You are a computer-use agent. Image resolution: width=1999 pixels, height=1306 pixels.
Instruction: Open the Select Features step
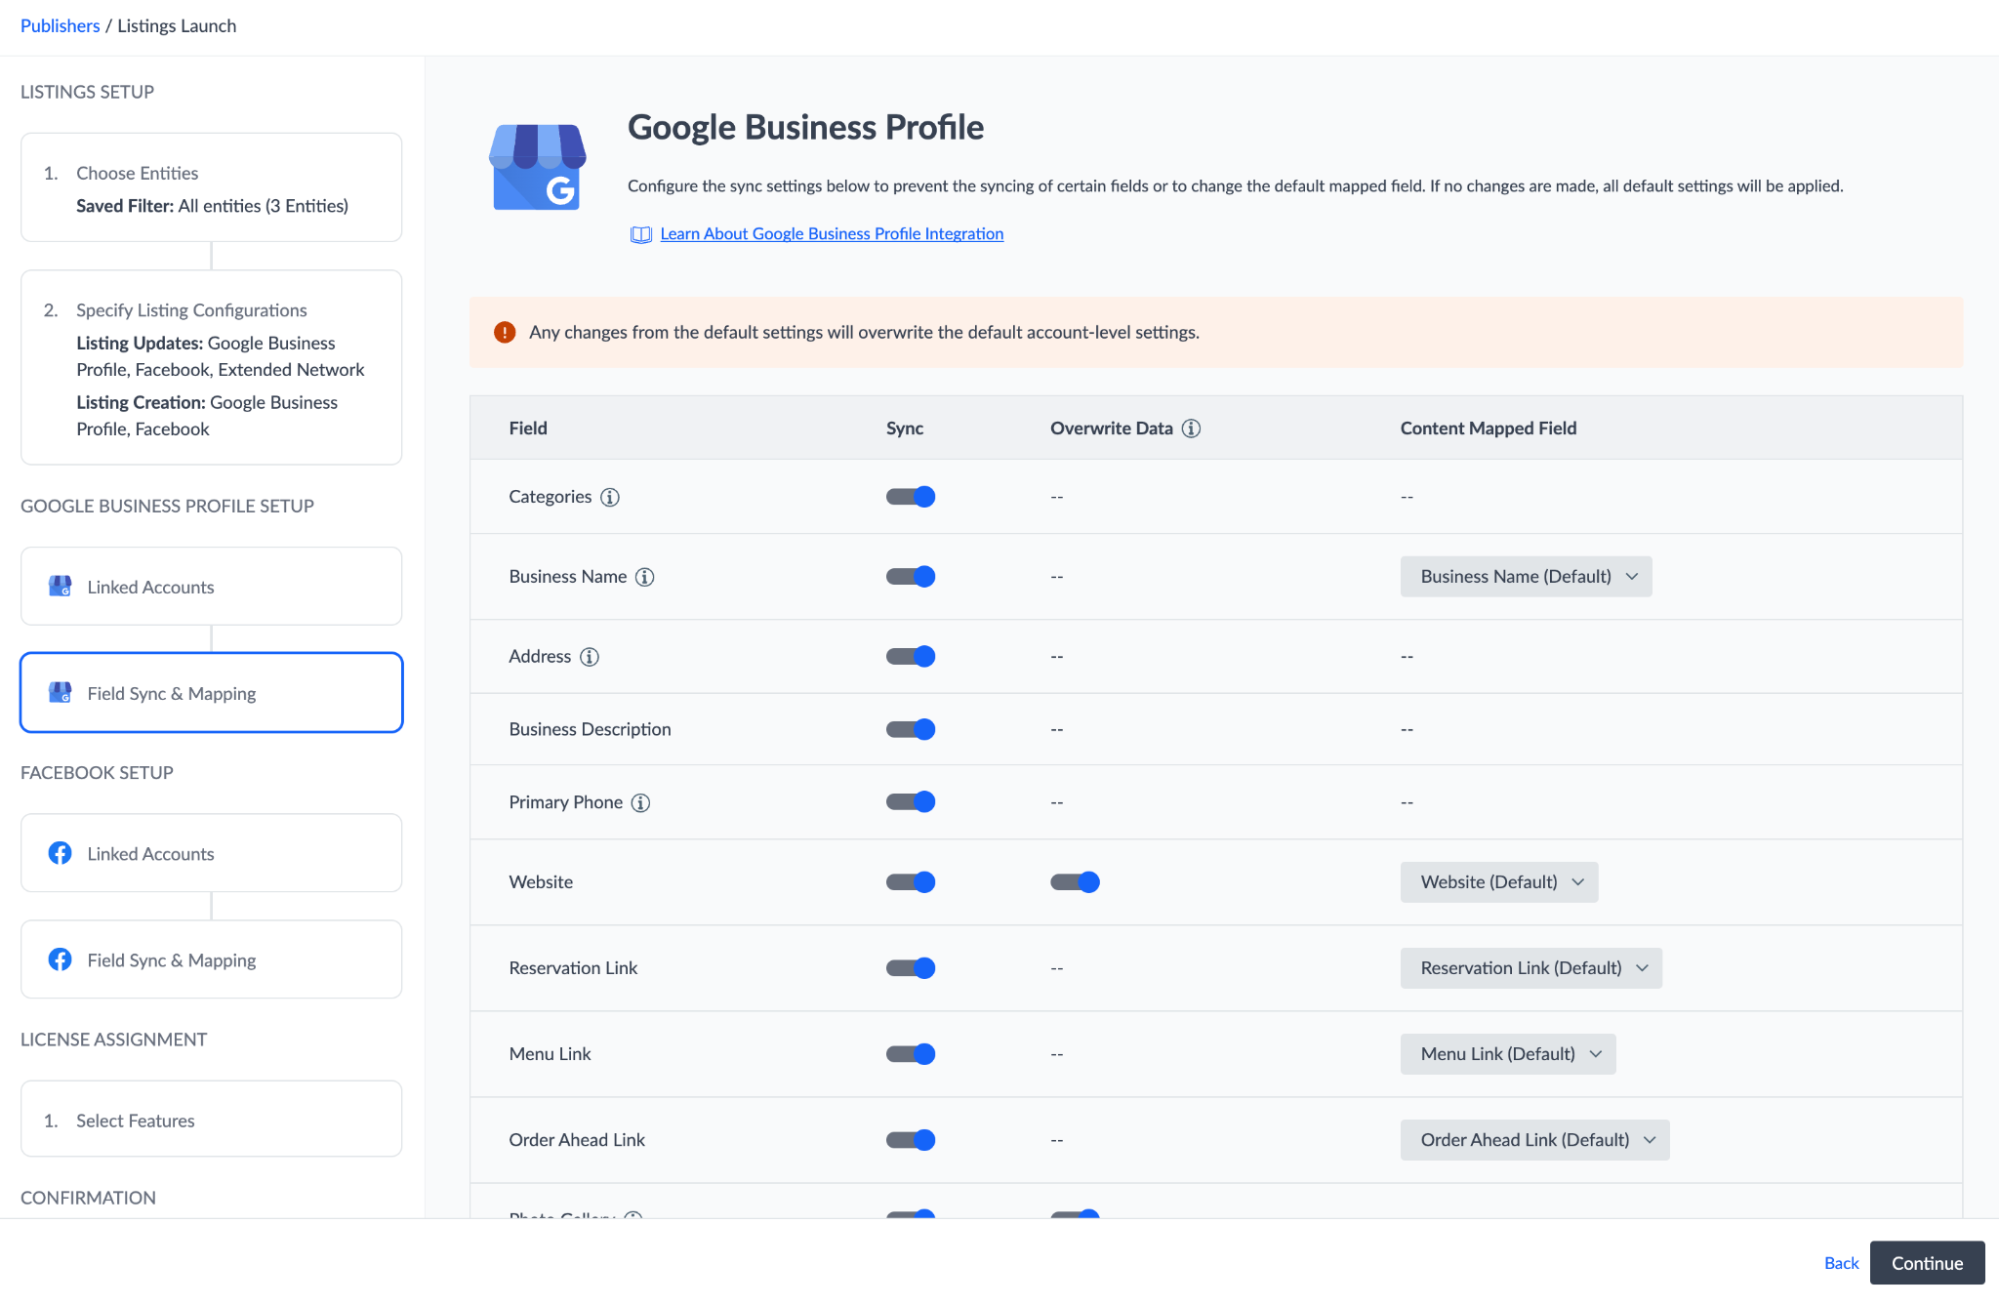211,1119
